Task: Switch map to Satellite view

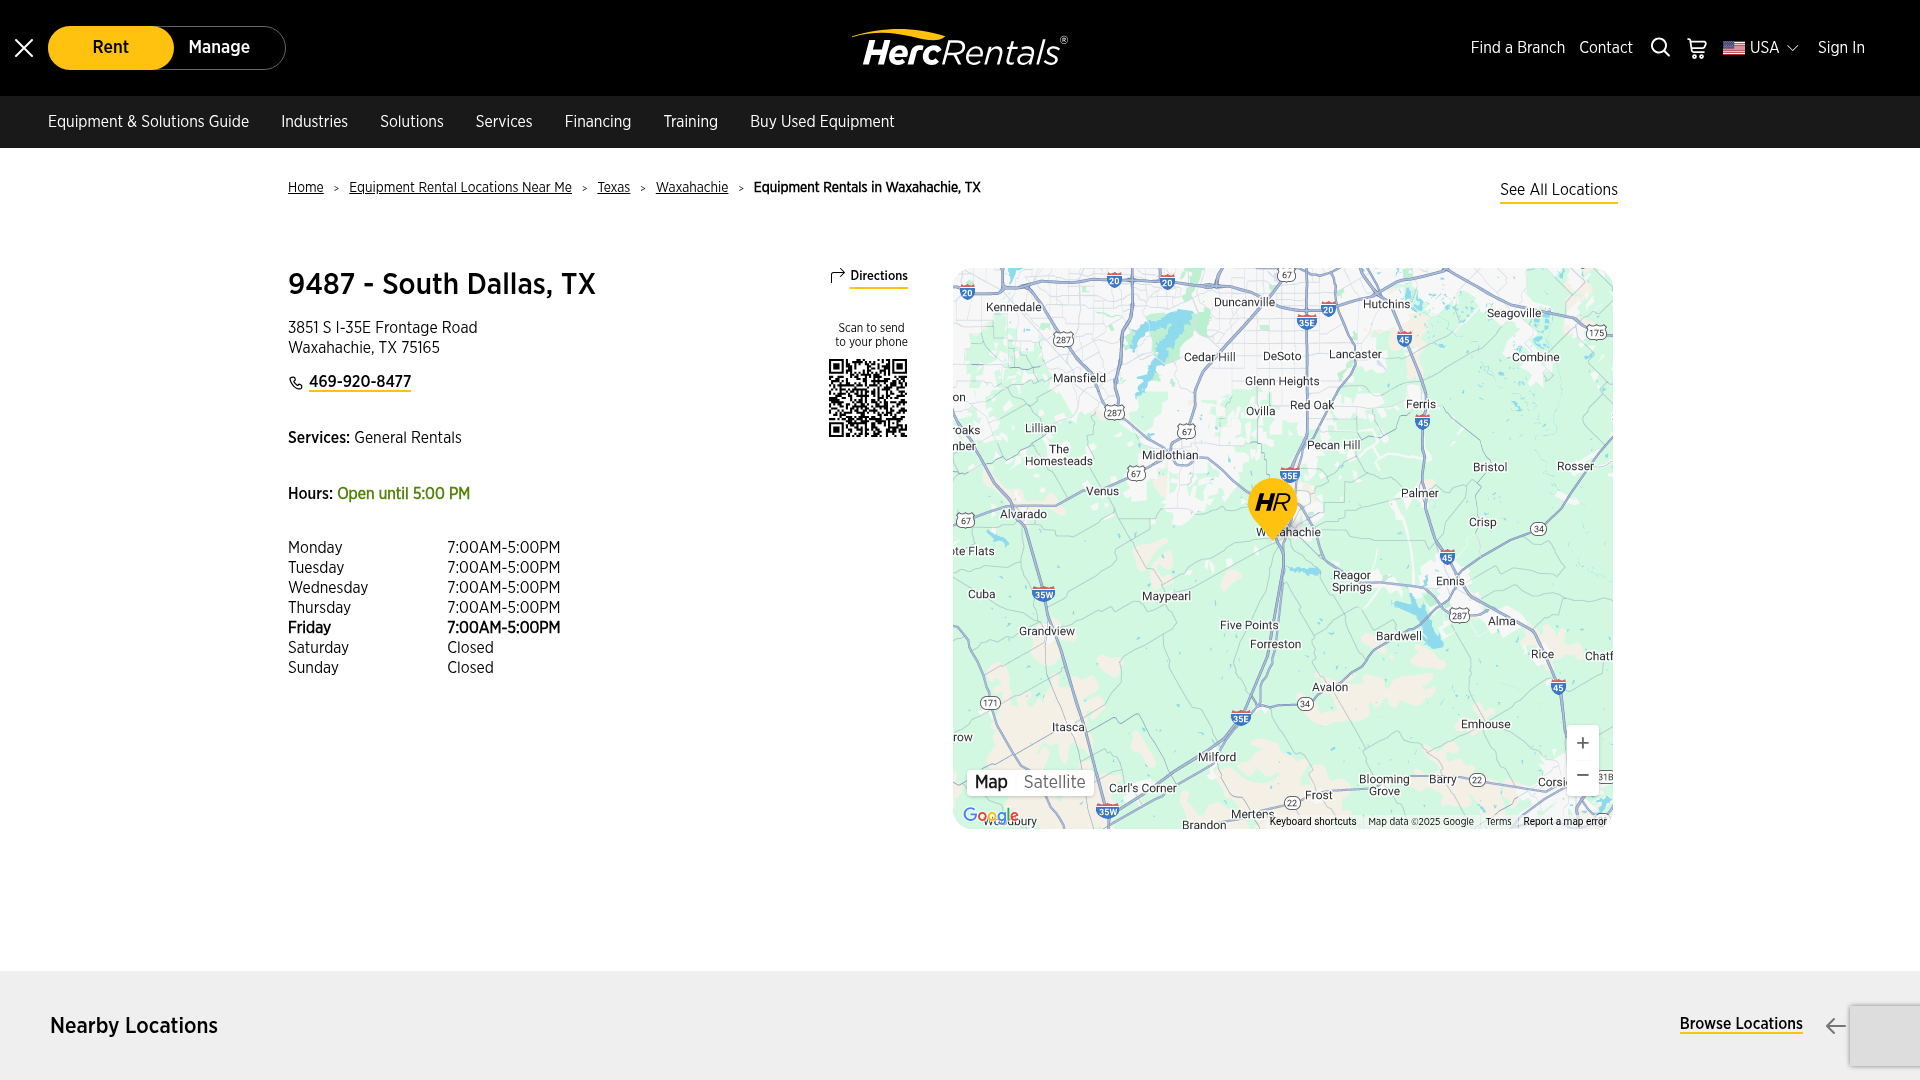Action: (x=1054, y=782)
